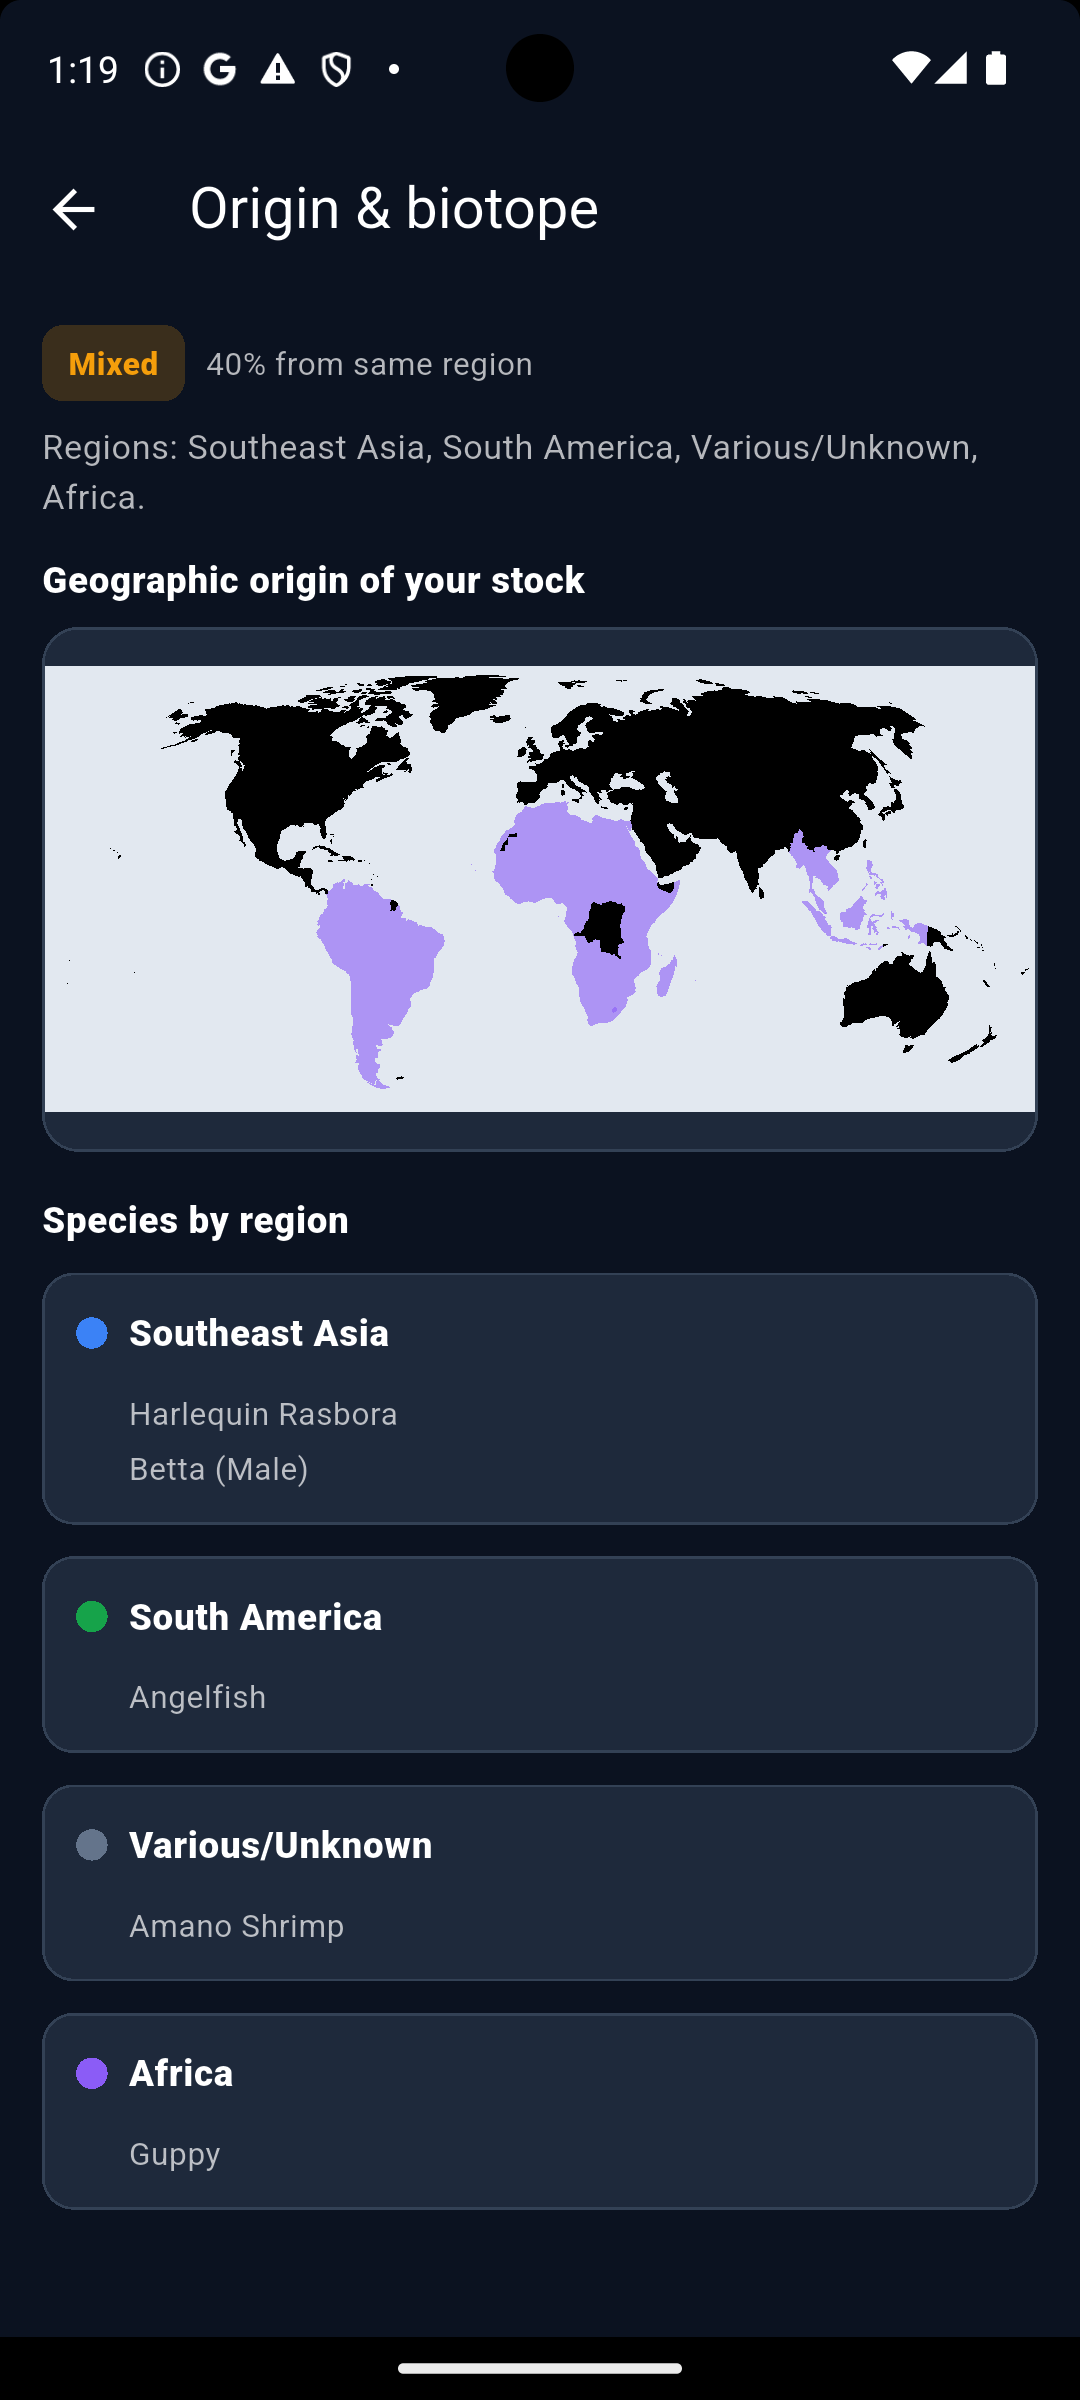1080x2400 pixels.
Task: Open the Origin & biotope header title
Action: coord(394,208)
